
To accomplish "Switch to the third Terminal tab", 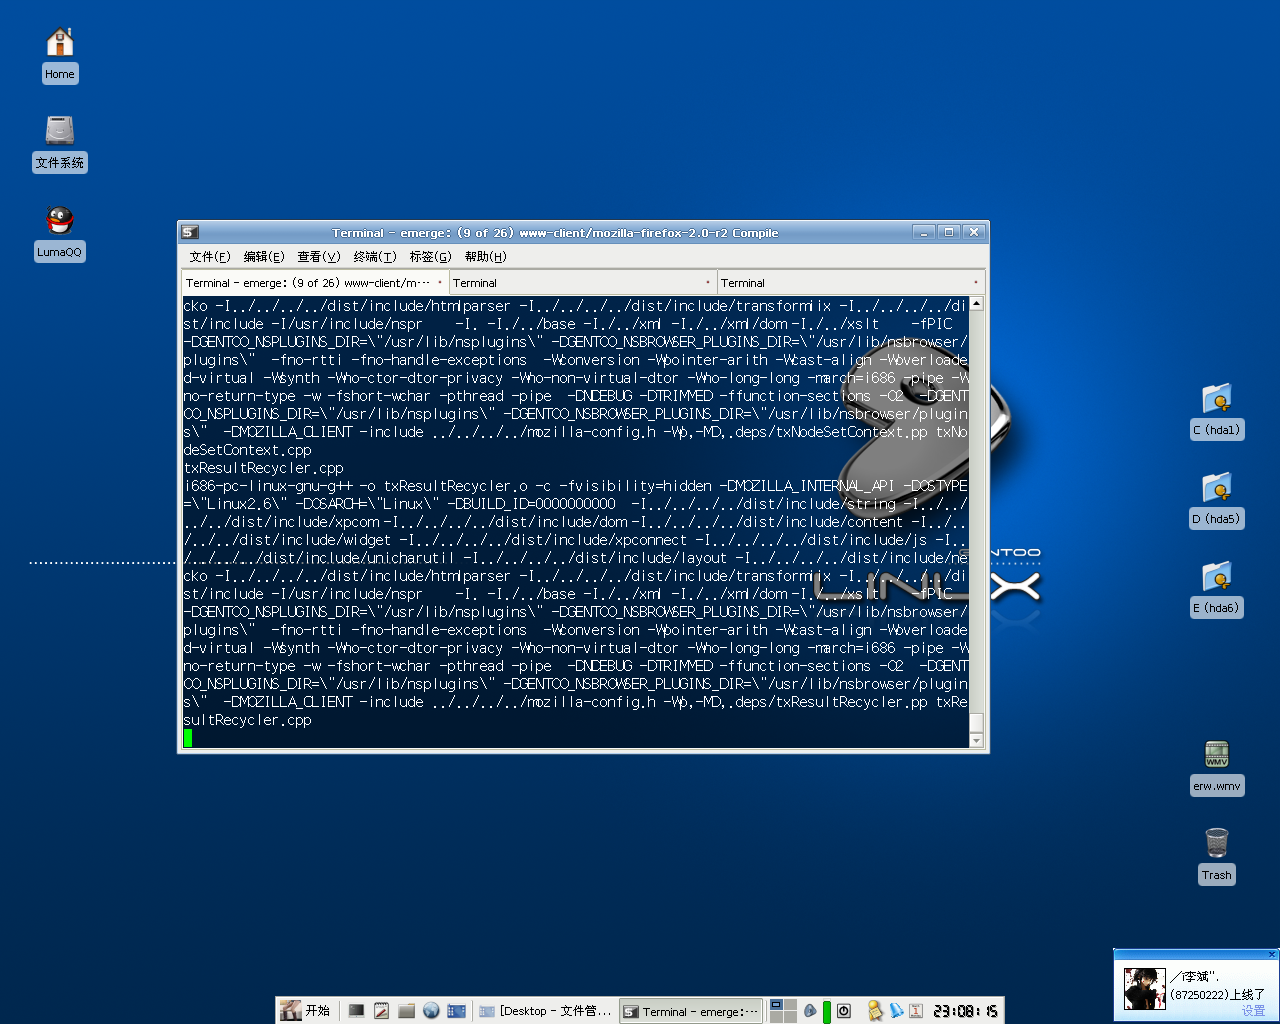I will coord(851,283).
